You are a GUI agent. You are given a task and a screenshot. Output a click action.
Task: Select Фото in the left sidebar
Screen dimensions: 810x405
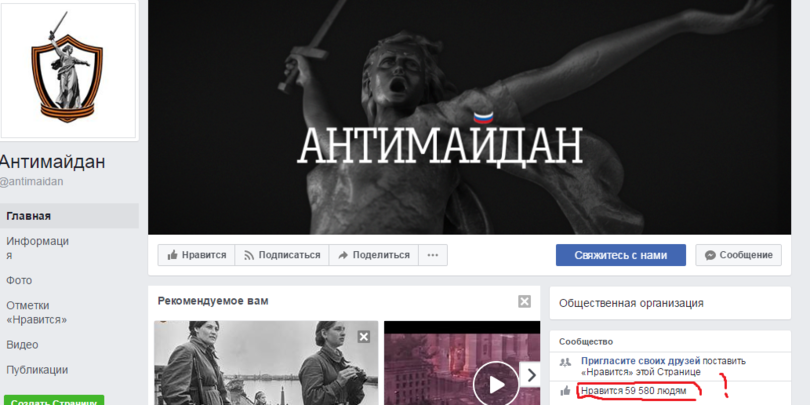(x=20, y=281)
